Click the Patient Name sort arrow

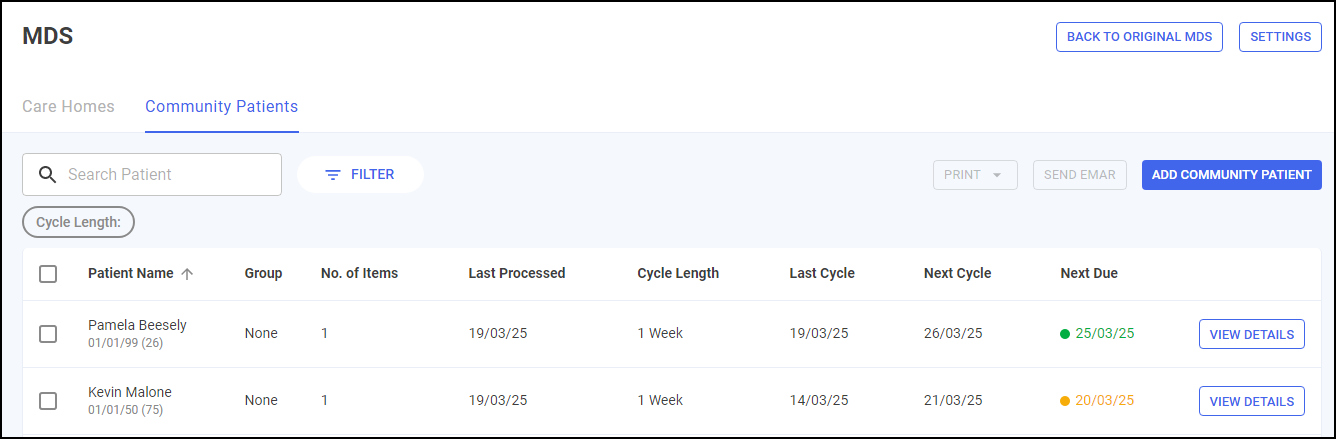click(187, 274)
